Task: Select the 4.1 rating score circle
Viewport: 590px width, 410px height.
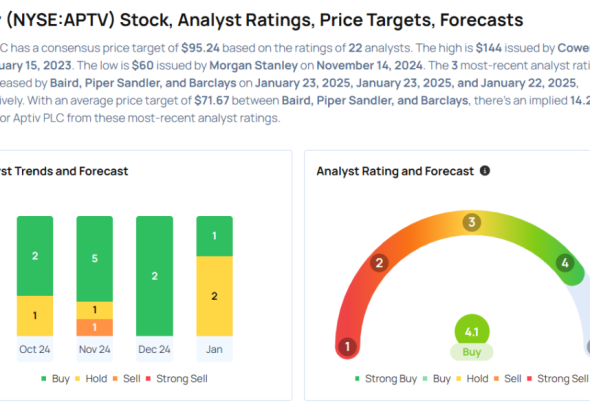Action: click(472, 331)
